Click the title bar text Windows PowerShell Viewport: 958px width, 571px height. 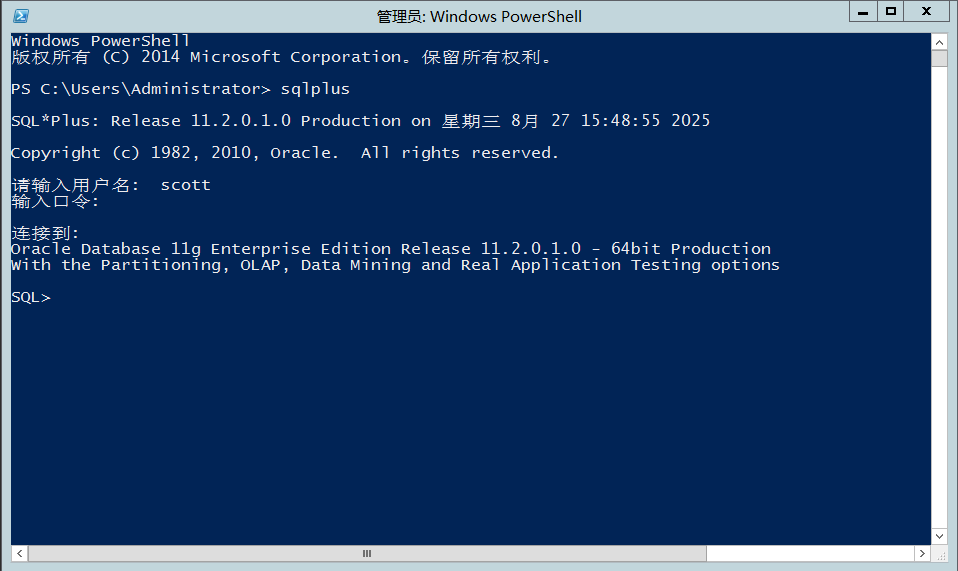click(506, 16)
